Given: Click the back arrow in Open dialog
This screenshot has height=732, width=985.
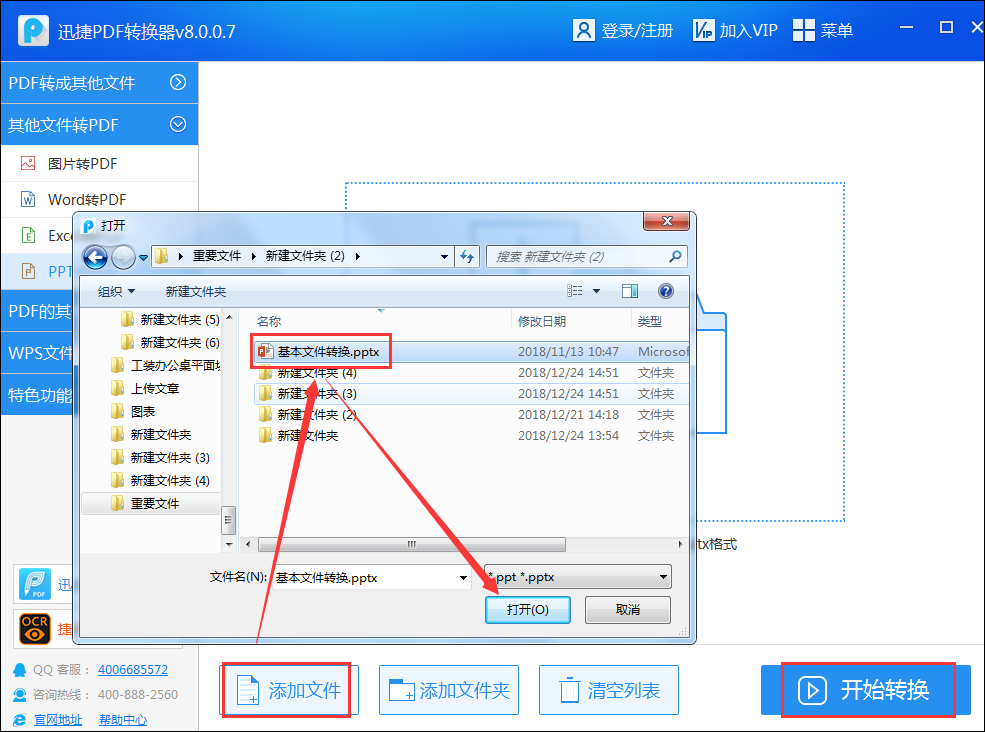Looking at the screenshot, I should point(95,256).
